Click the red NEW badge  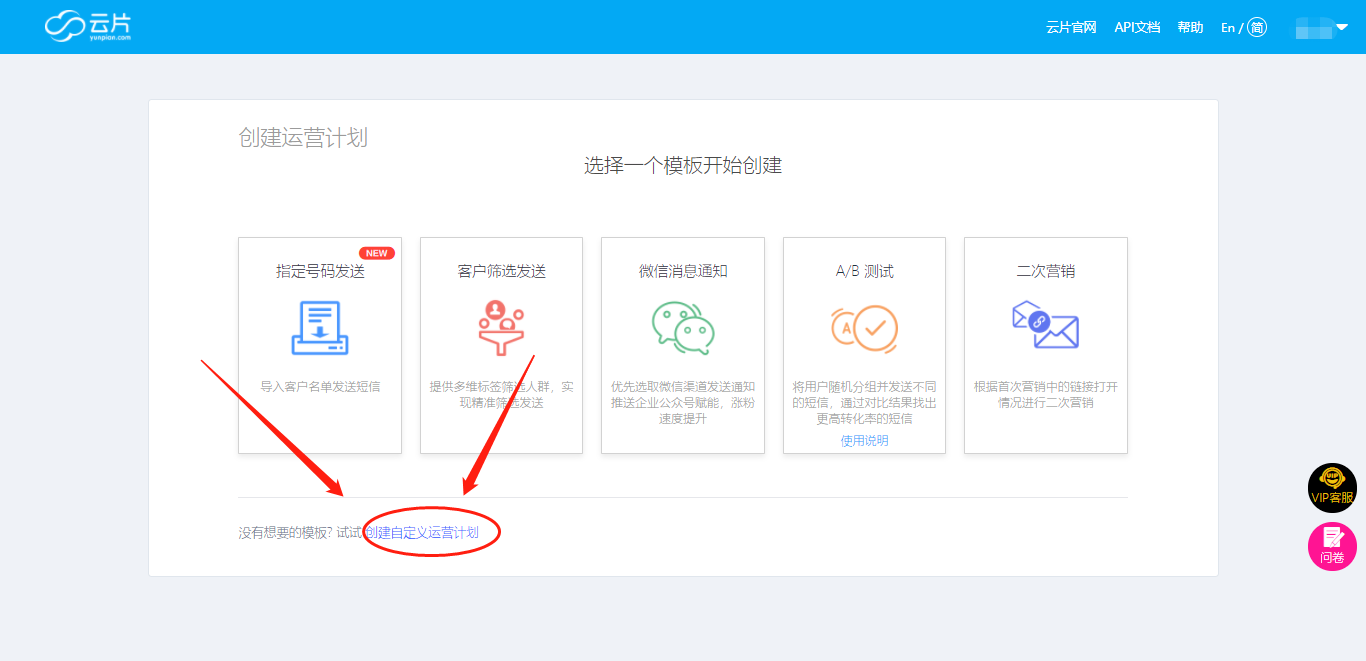pyautogui.click(x=377, y=253)
